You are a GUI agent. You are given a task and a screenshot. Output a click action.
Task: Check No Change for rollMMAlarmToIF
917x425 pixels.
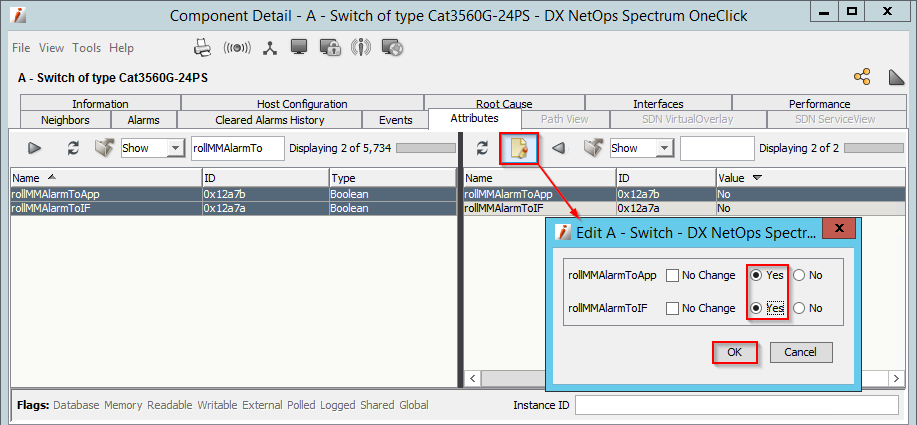tap(674, 308)
